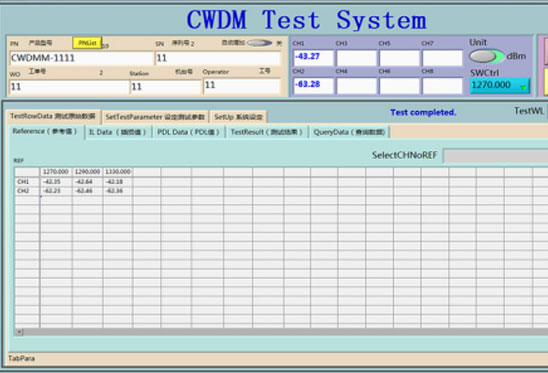Switch to the TestRowData tab
The width and height of the screenshot is (548, 373).
pyautogui.click(x=53, y=116)
